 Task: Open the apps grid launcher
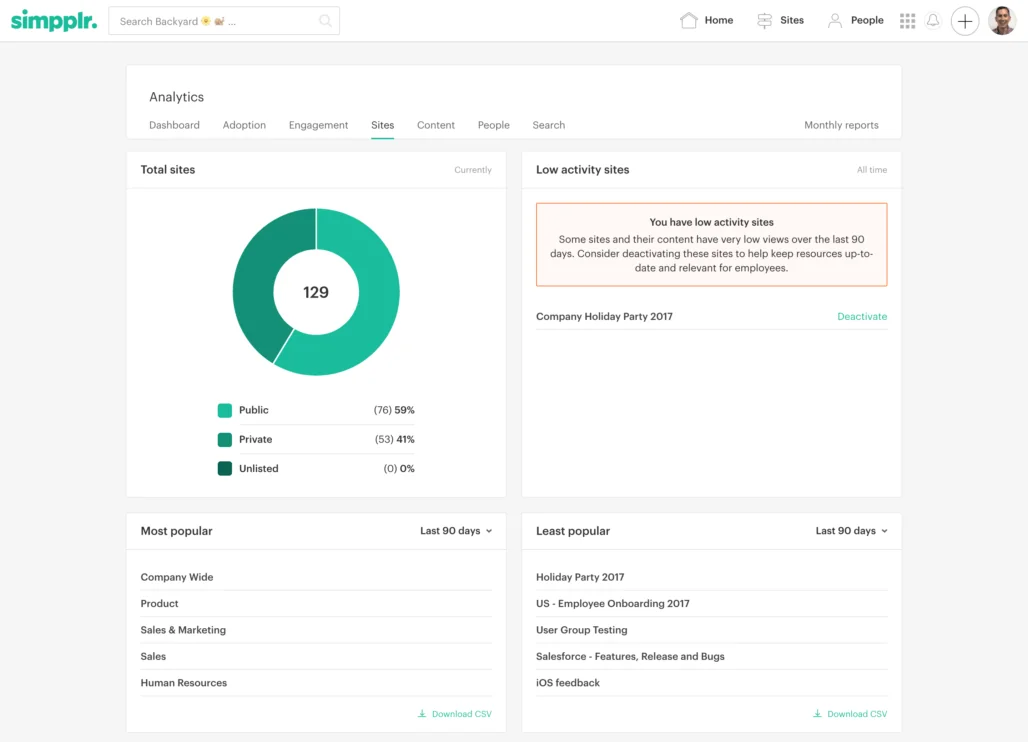tap(907, 21)
